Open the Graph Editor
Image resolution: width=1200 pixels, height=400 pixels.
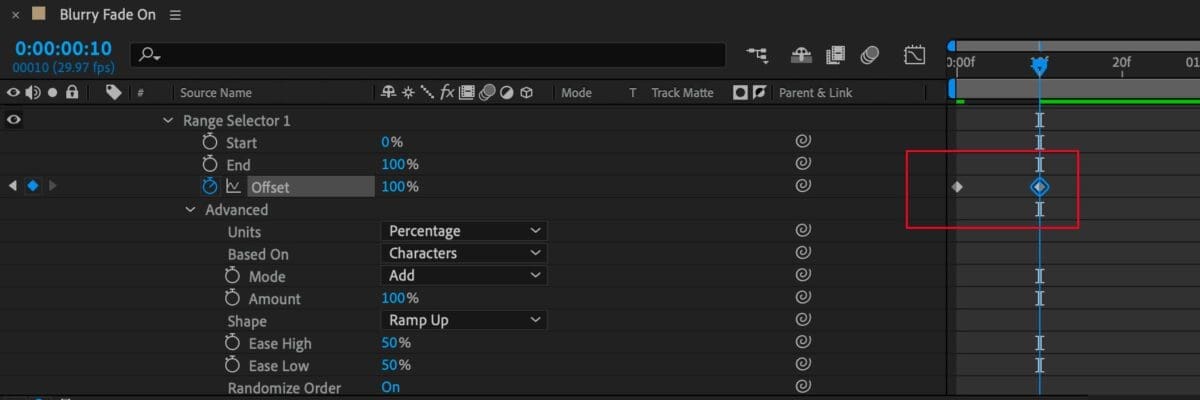914,54
